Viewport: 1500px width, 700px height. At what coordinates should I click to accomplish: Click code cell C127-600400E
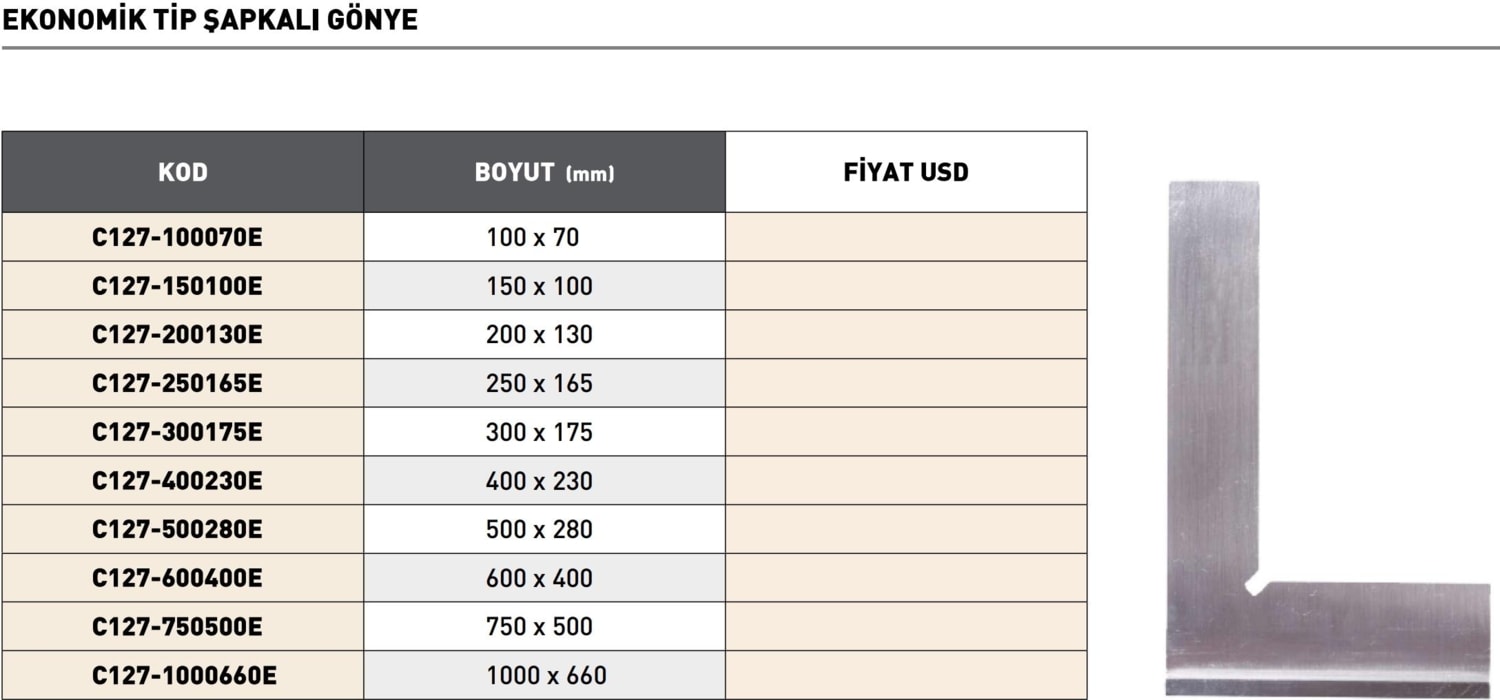177,578
